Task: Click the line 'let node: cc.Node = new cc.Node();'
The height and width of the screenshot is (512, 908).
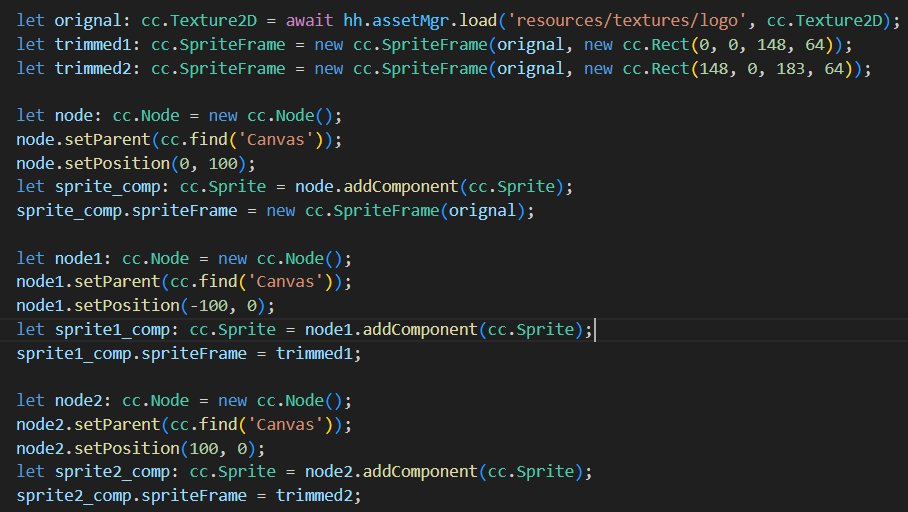Action: (180, 116)
